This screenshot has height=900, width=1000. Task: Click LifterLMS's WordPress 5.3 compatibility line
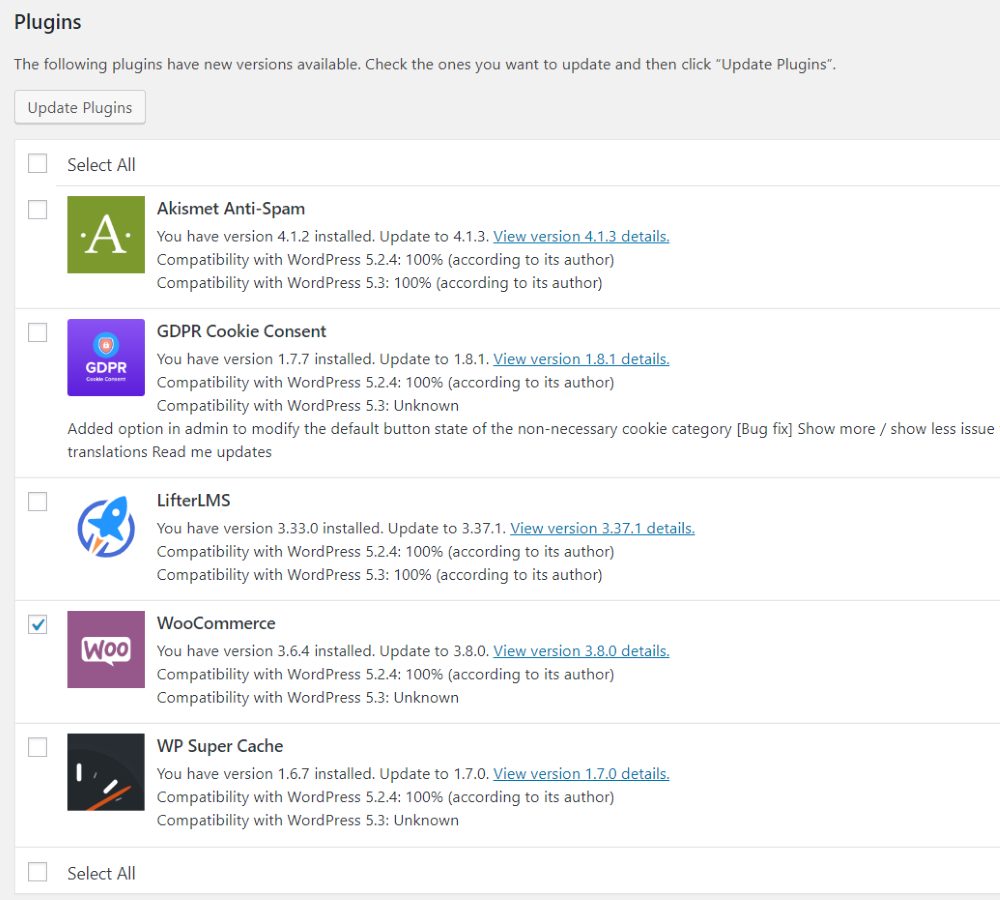(379, 575)
